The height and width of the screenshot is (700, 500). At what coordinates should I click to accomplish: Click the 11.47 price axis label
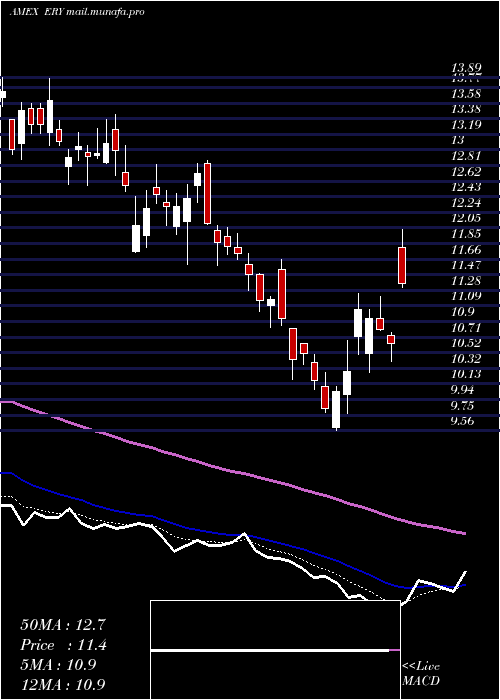point(466,265)
